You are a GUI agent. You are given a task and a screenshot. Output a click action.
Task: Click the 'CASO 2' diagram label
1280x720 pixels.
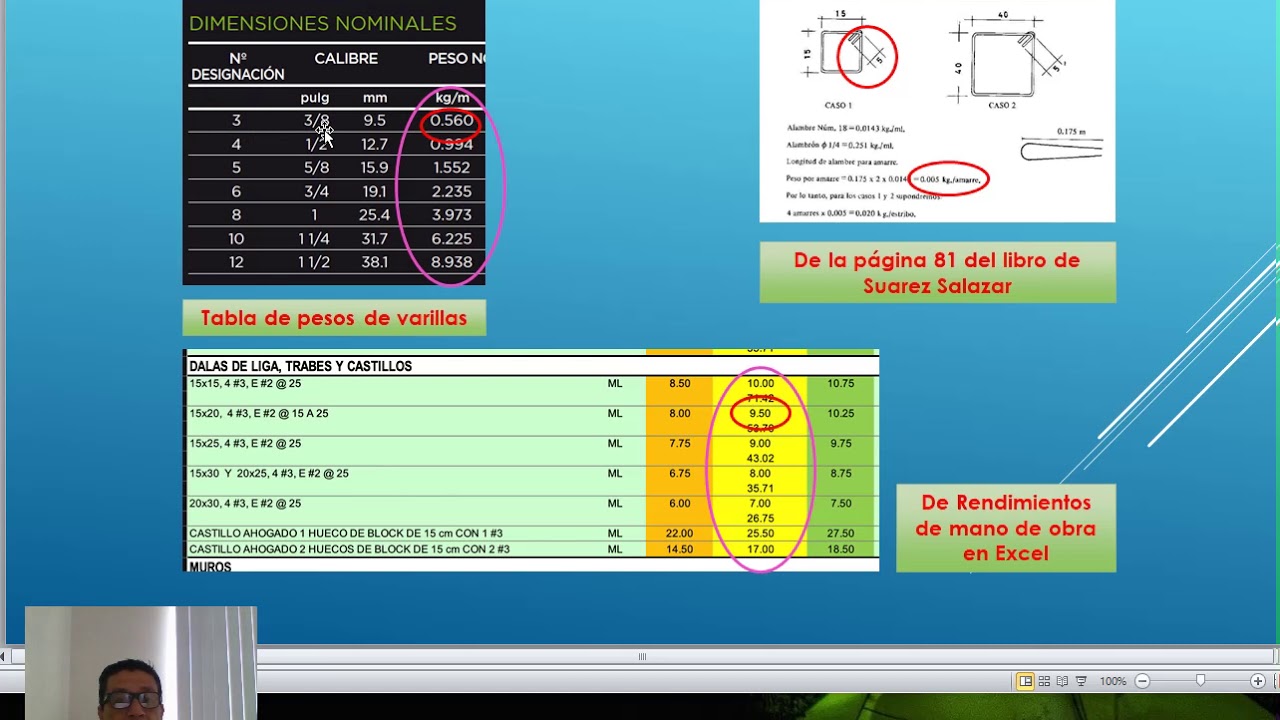(x=1002, y=105)
